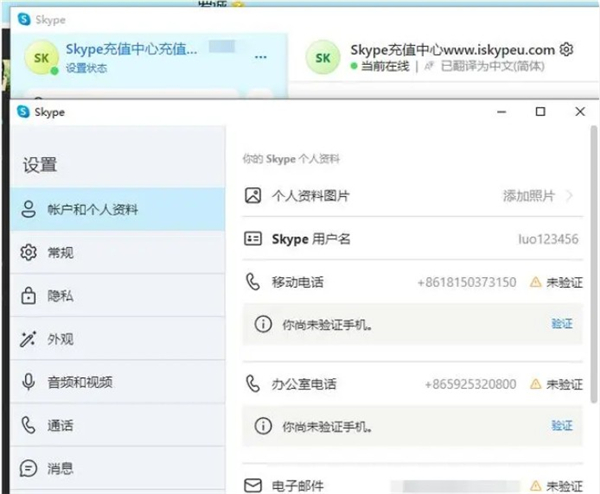Click chat header gear icon in background window

click(566, 49)
